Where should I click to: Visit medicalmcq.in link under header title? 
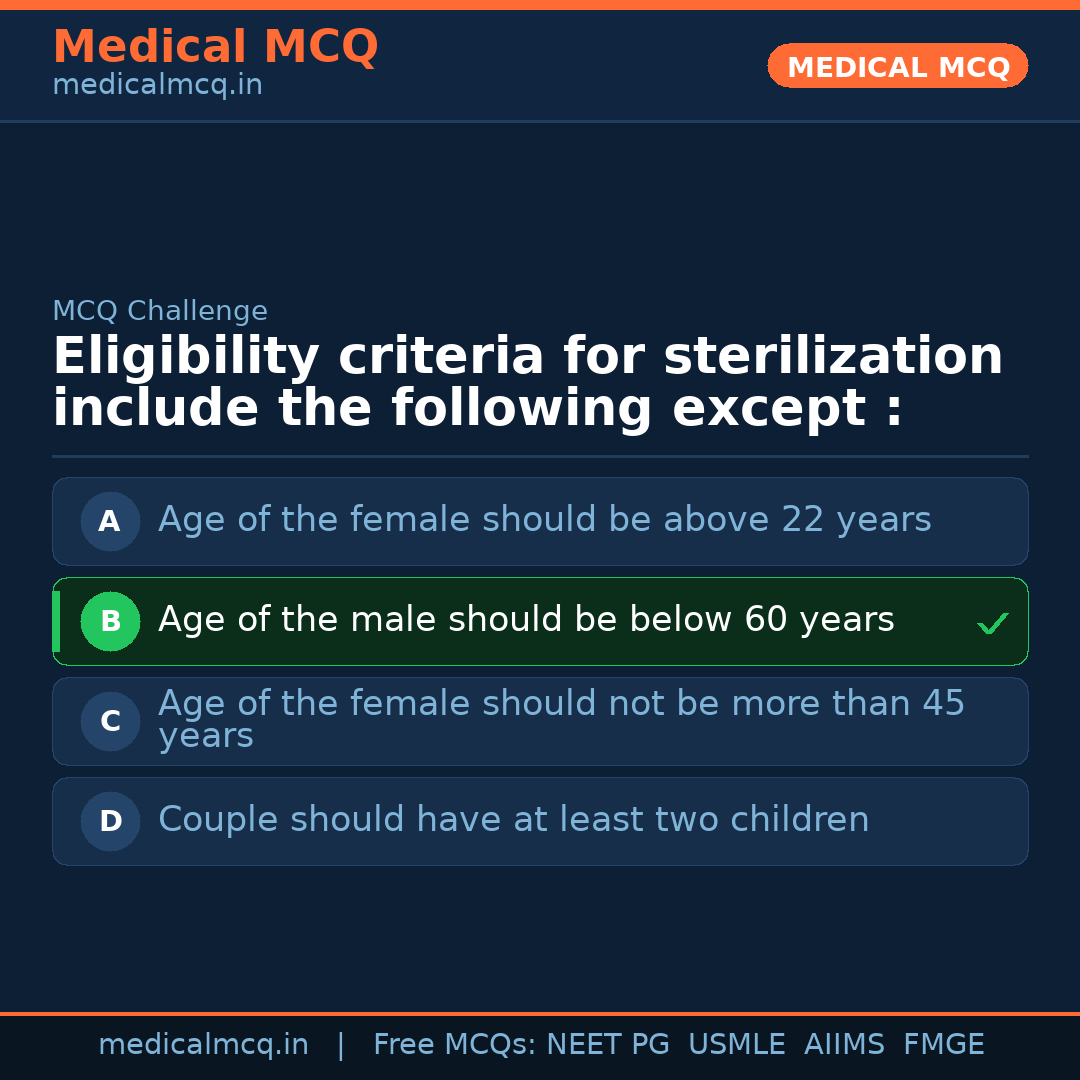[157, 86]
